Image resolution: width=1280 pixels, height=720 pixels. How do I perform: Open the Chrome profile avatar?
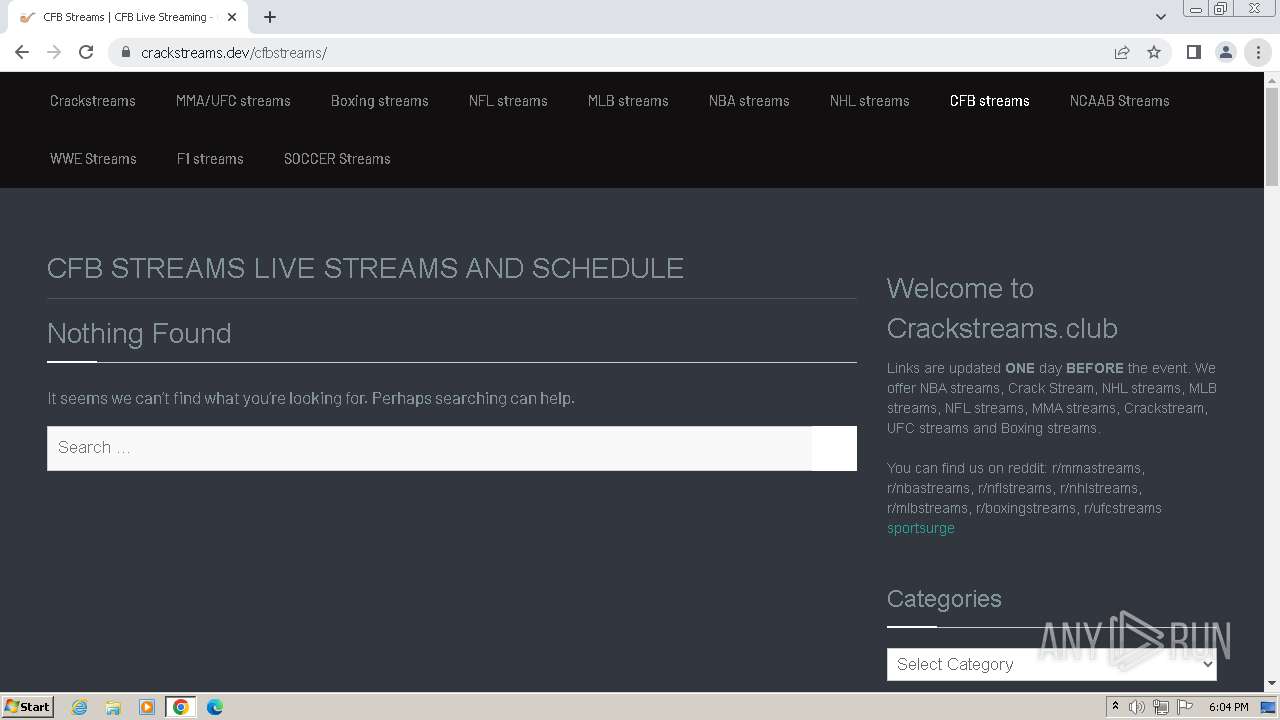coord(1225,52)
